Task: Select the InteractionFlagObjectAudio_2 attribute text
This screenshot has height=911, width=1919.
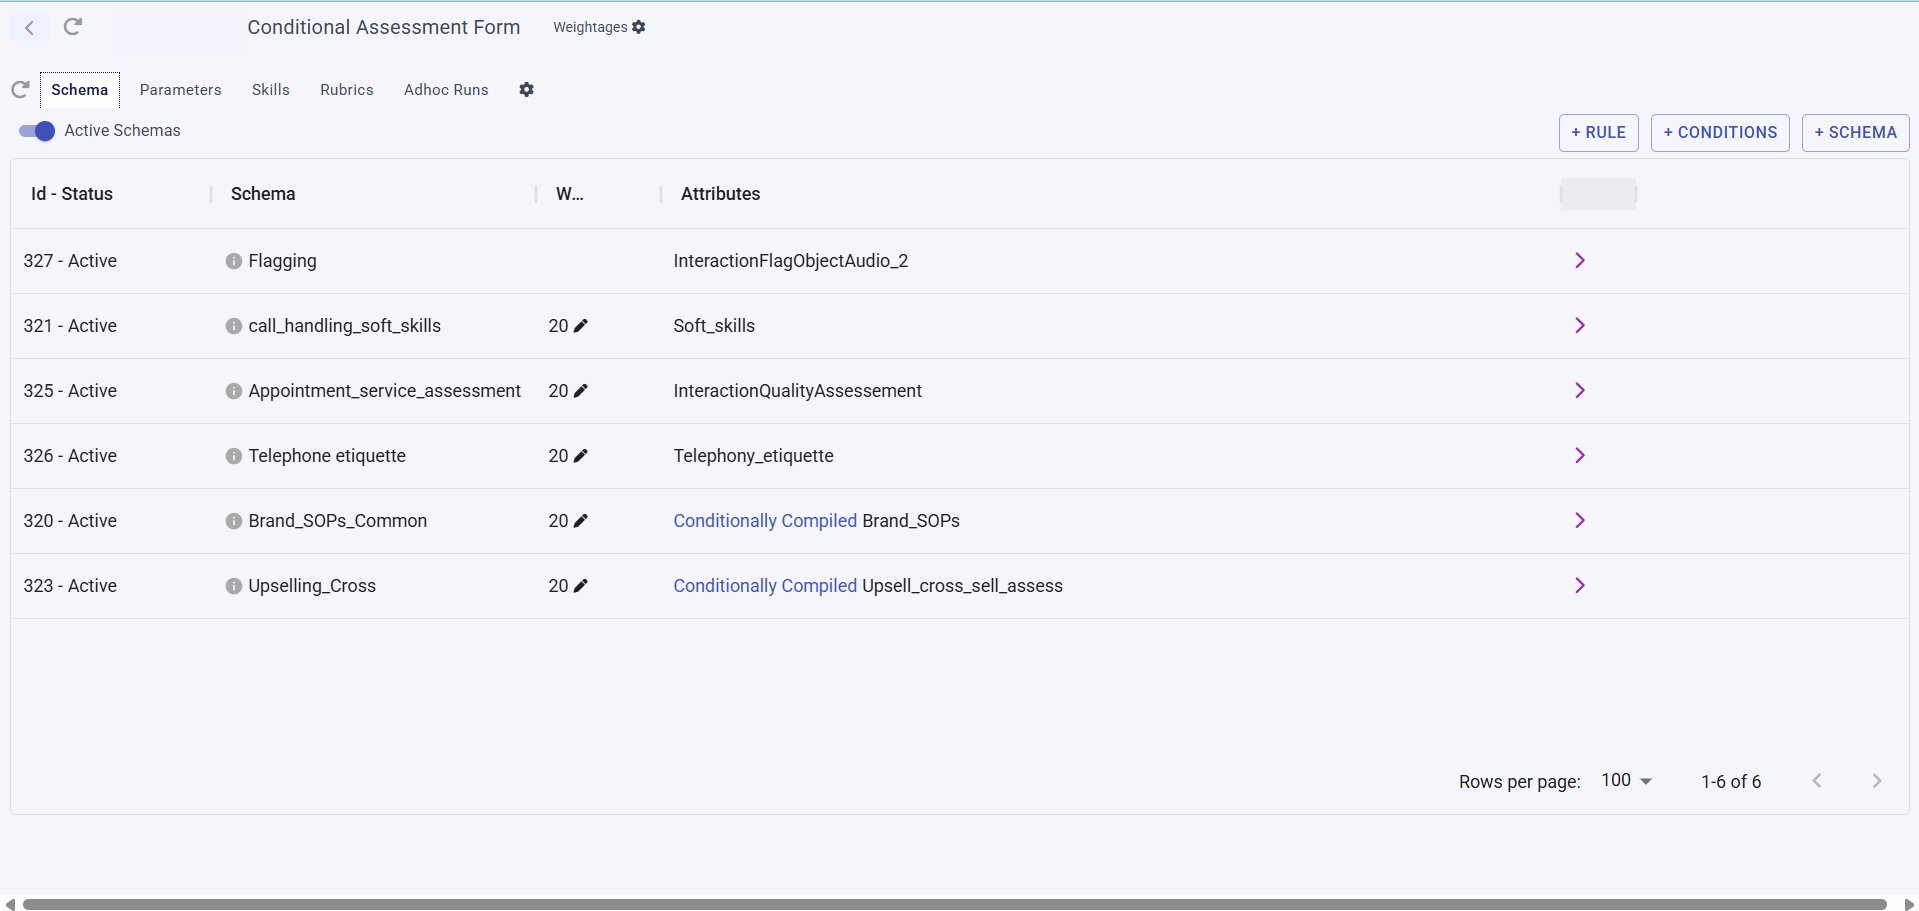Action: [791, 261]
